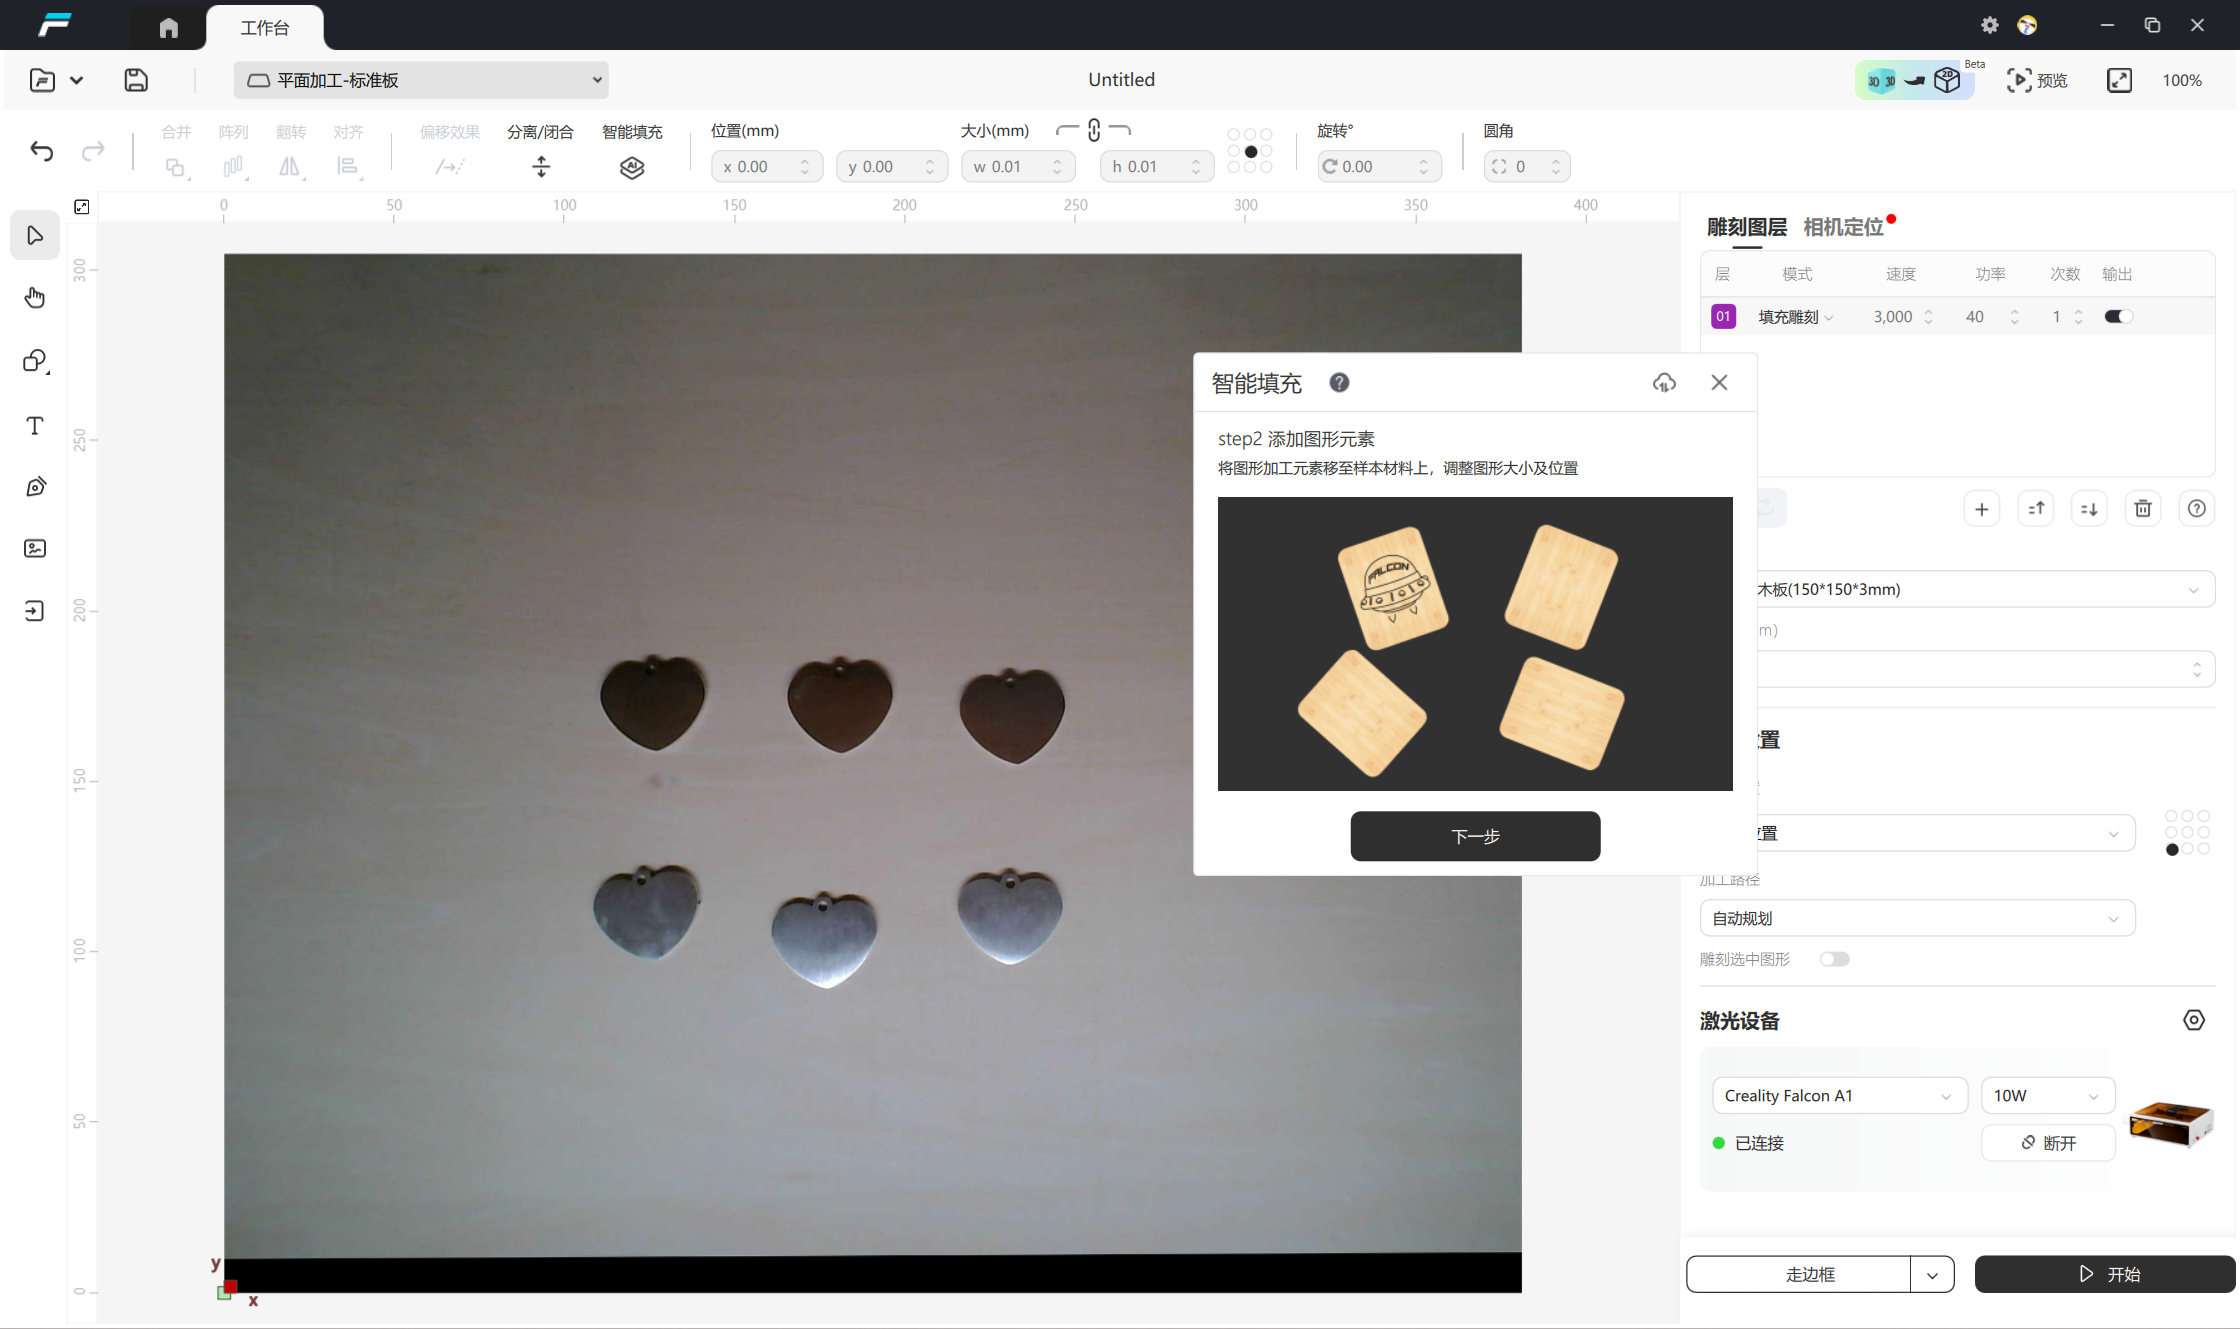Viewport: 2240px width, 1329px height.
Task: Enable the 雕刻选中图形 switch
Action: tap(1834, 959)
